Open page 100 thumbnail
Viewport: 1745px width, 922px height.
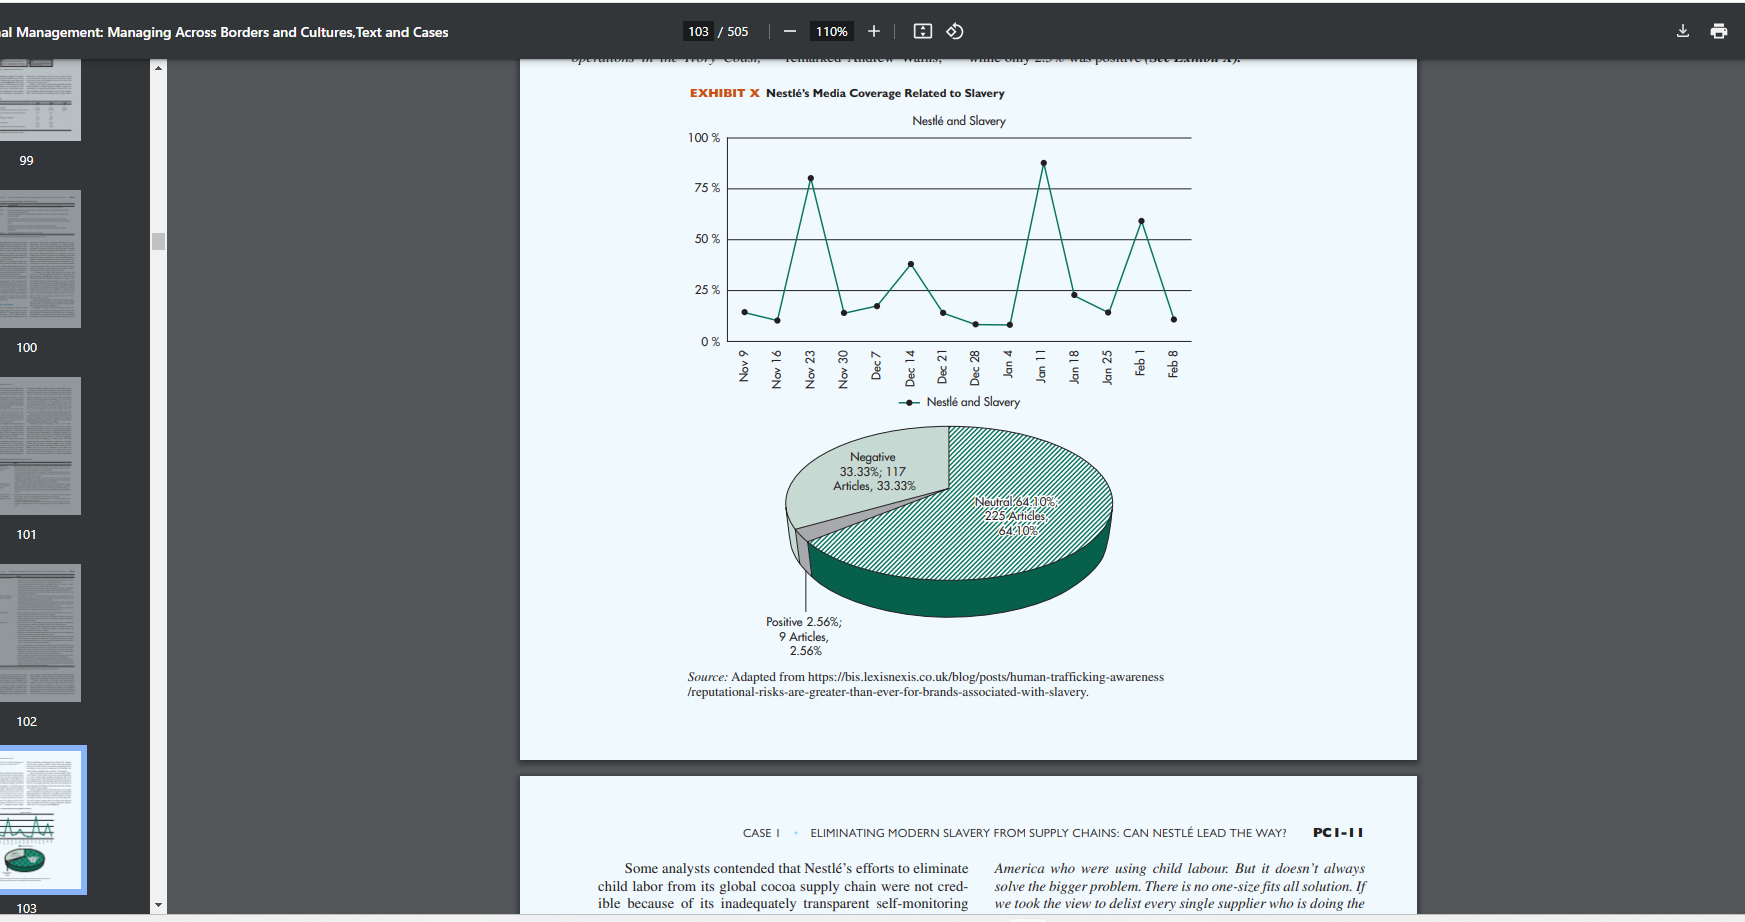[38, 259]
